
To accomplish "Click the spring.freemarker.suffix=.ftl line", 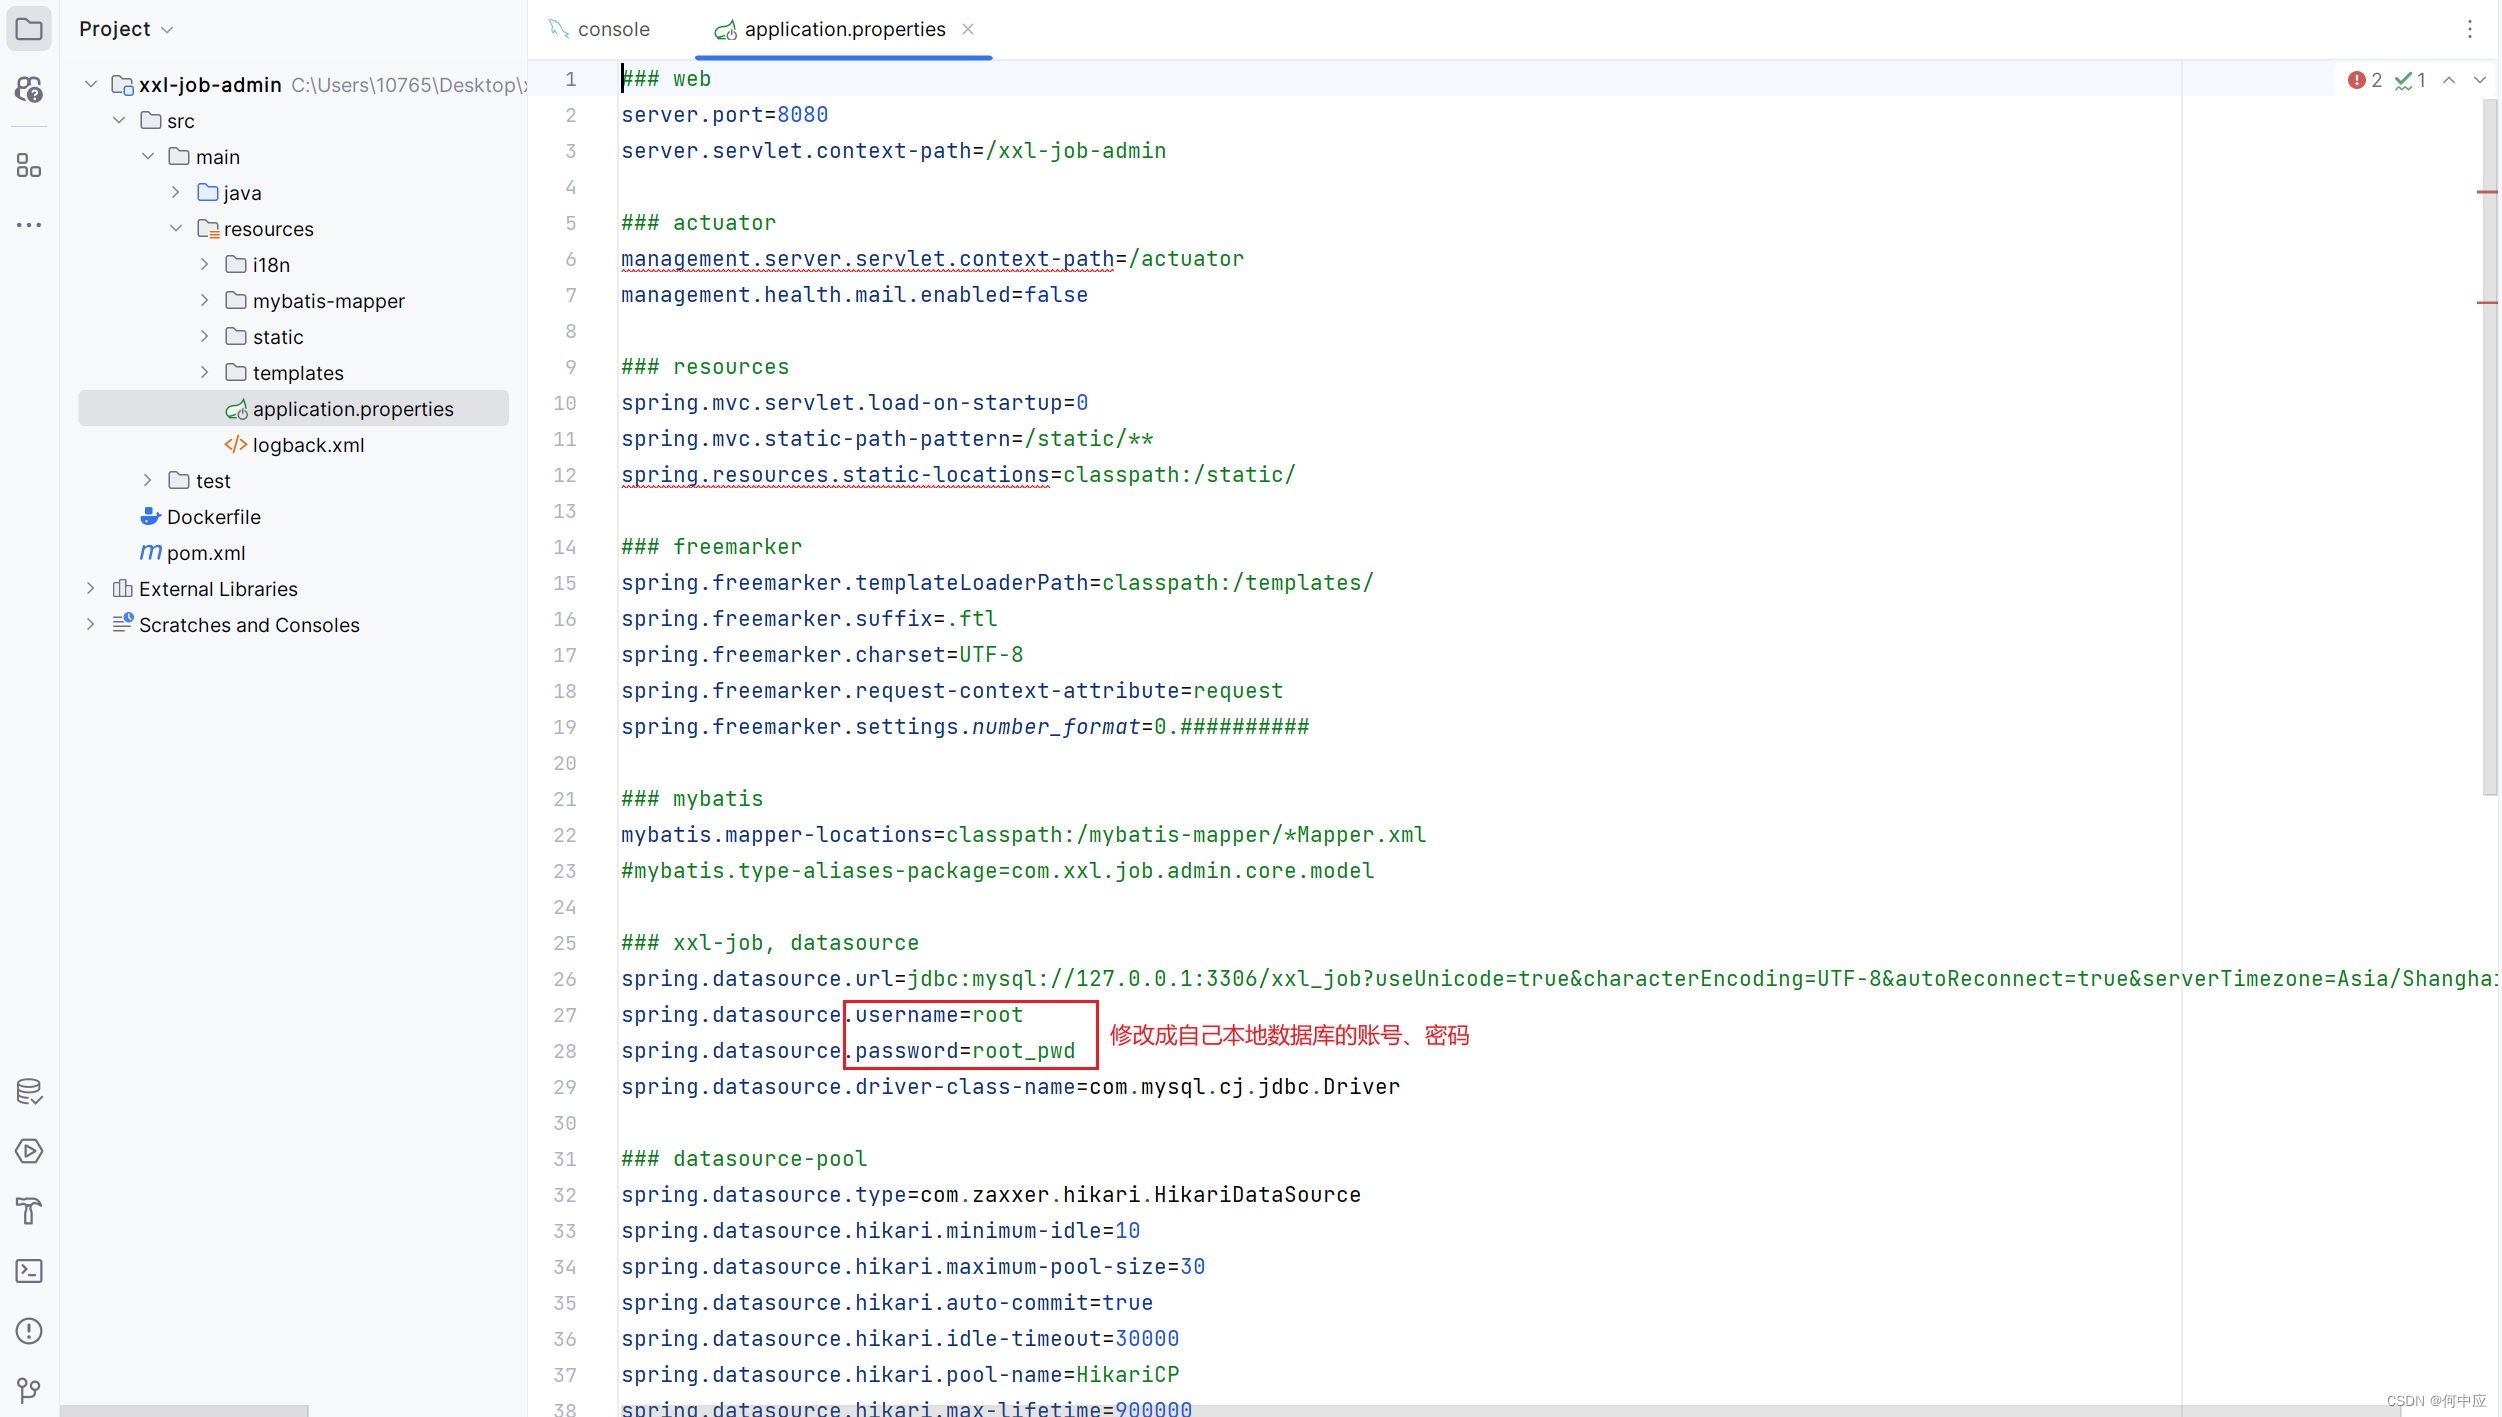I will pyautogui.click(x=809, y=619).
